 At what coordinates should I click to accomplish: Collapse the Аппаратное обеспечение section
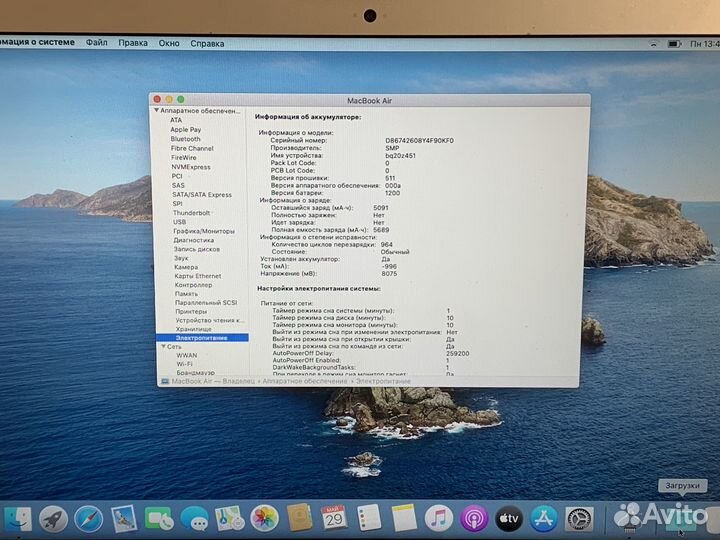157,111
